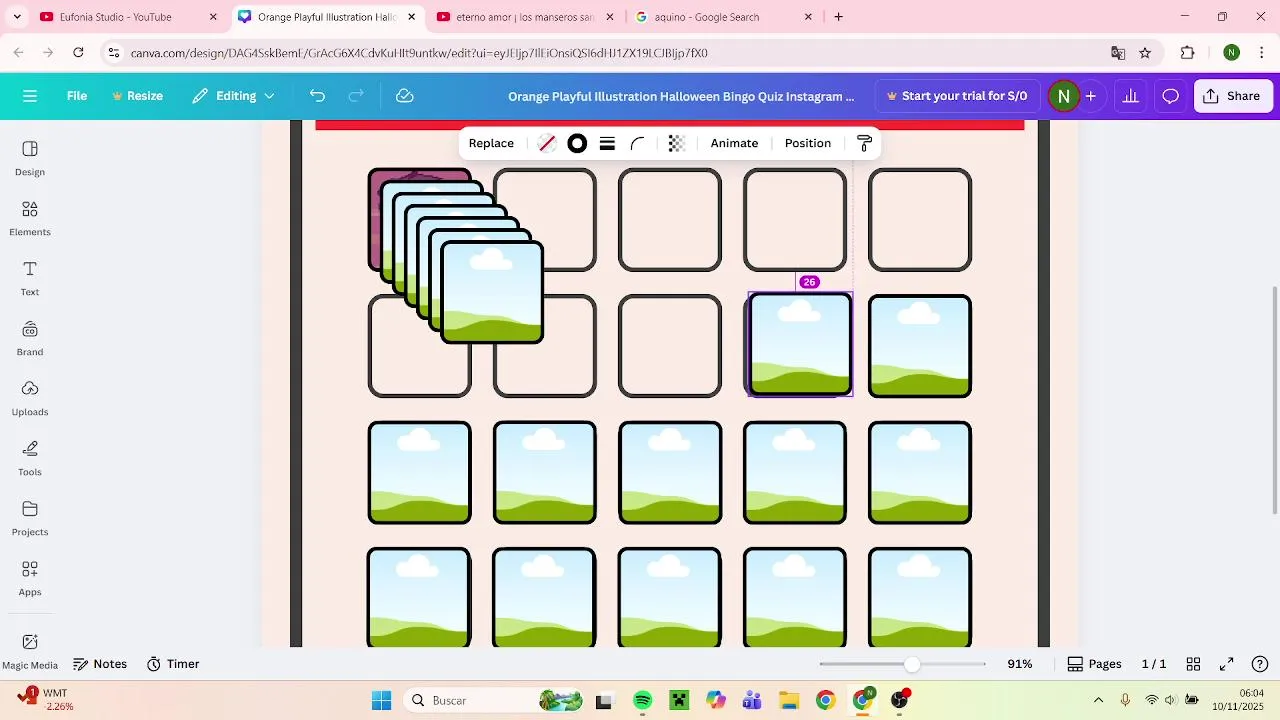This screenshot has width=1280, height=720.
Task: Open the Design panel in sidebar
Action: point(30,158)
